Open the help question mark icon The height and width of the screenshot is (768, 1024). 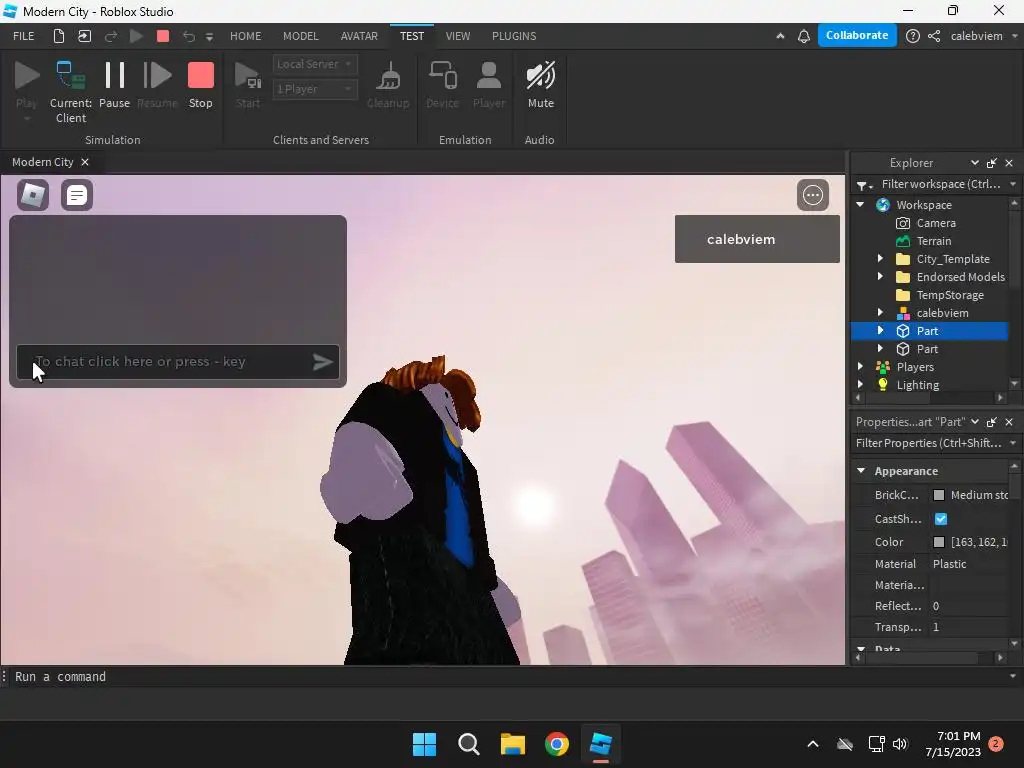pyautogui.click(x=912, y=36)
